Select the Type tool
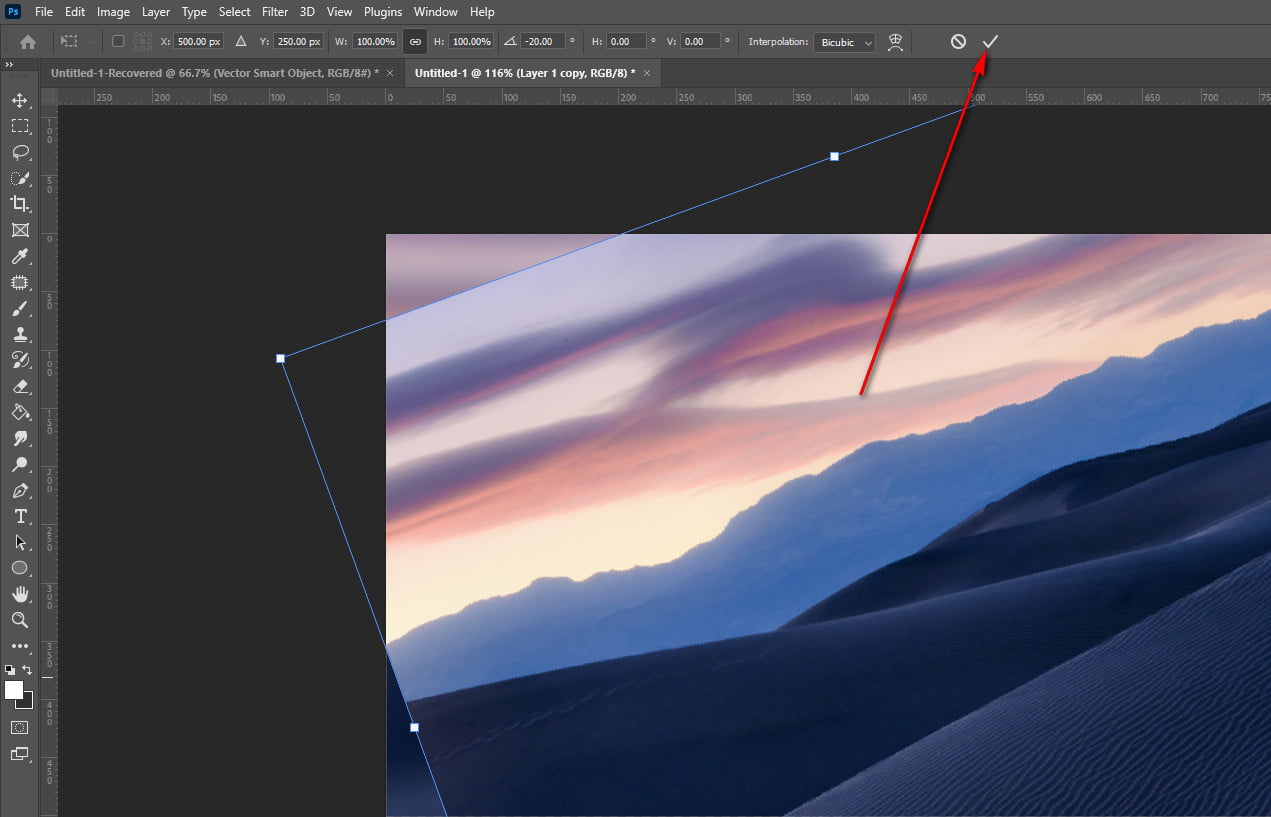The width and height of the screenshot is (1271, 817). pyautogui.click(x=20, y=517)
